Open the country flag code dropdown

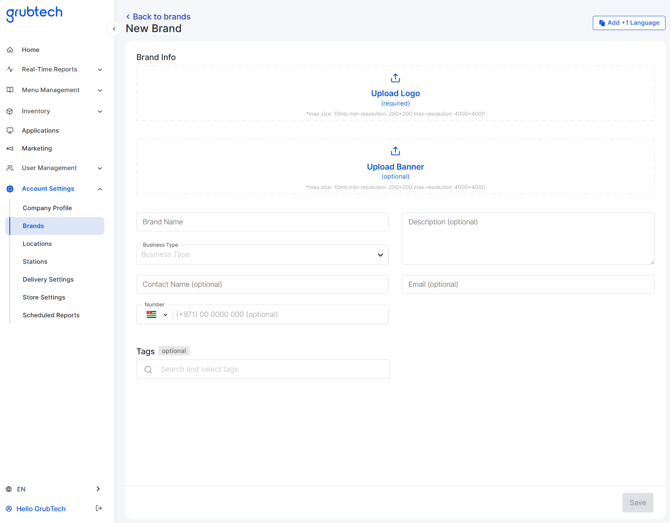tap(157, 314)
